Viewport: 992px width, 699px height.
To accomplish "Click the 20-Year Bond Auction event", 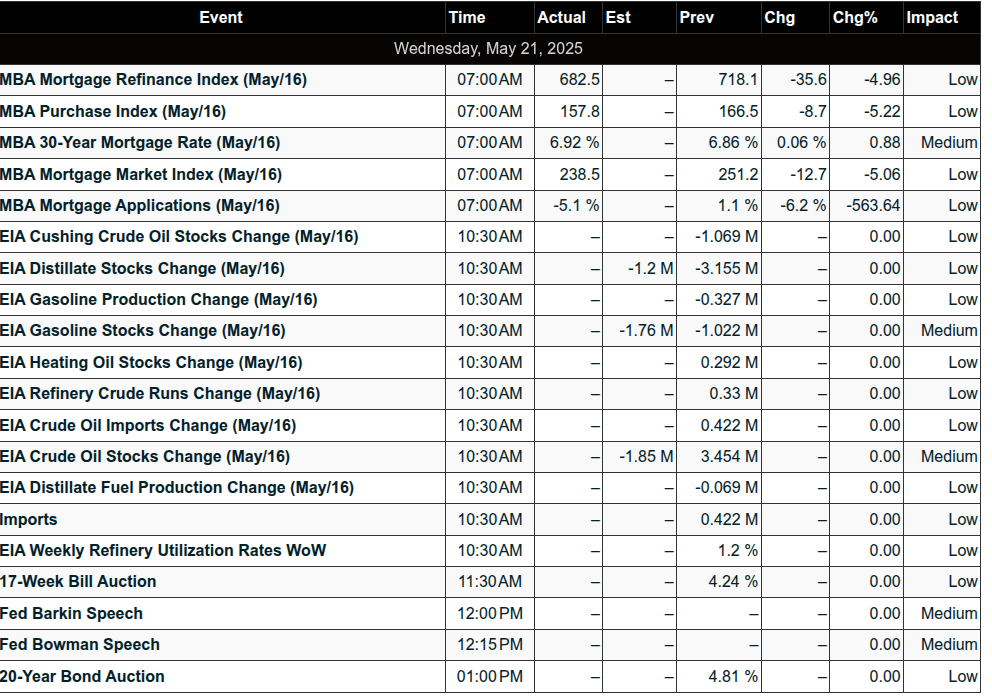I will coord(82,676).
